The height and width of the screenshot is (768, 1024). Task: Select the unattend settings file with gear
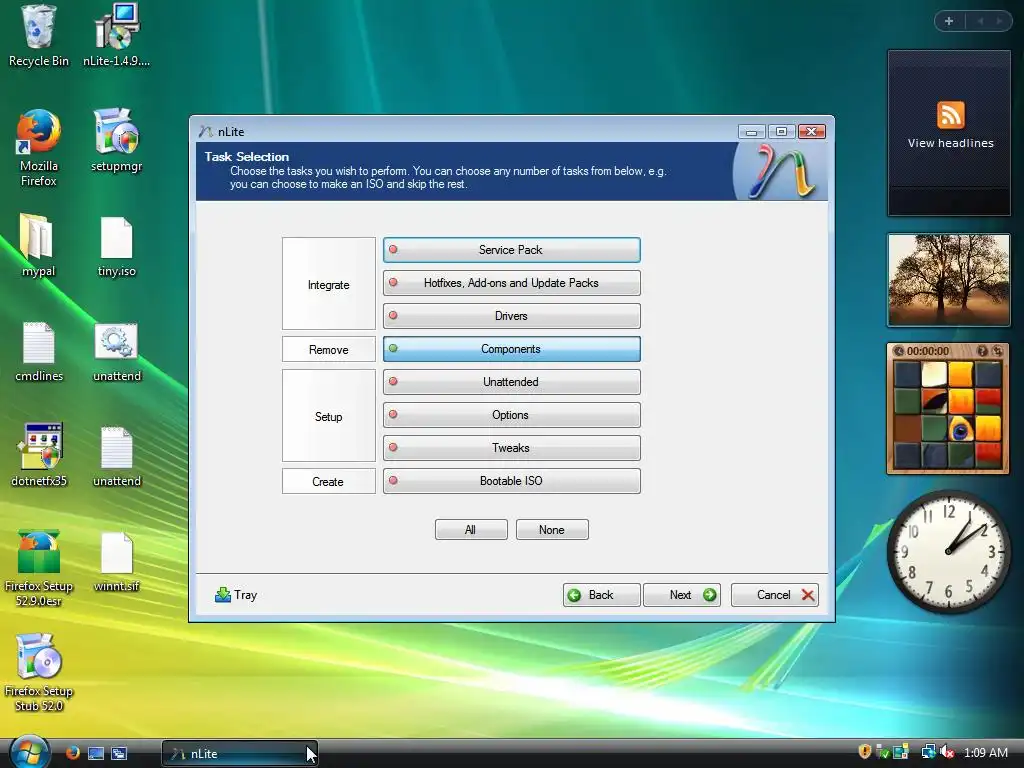116,351
